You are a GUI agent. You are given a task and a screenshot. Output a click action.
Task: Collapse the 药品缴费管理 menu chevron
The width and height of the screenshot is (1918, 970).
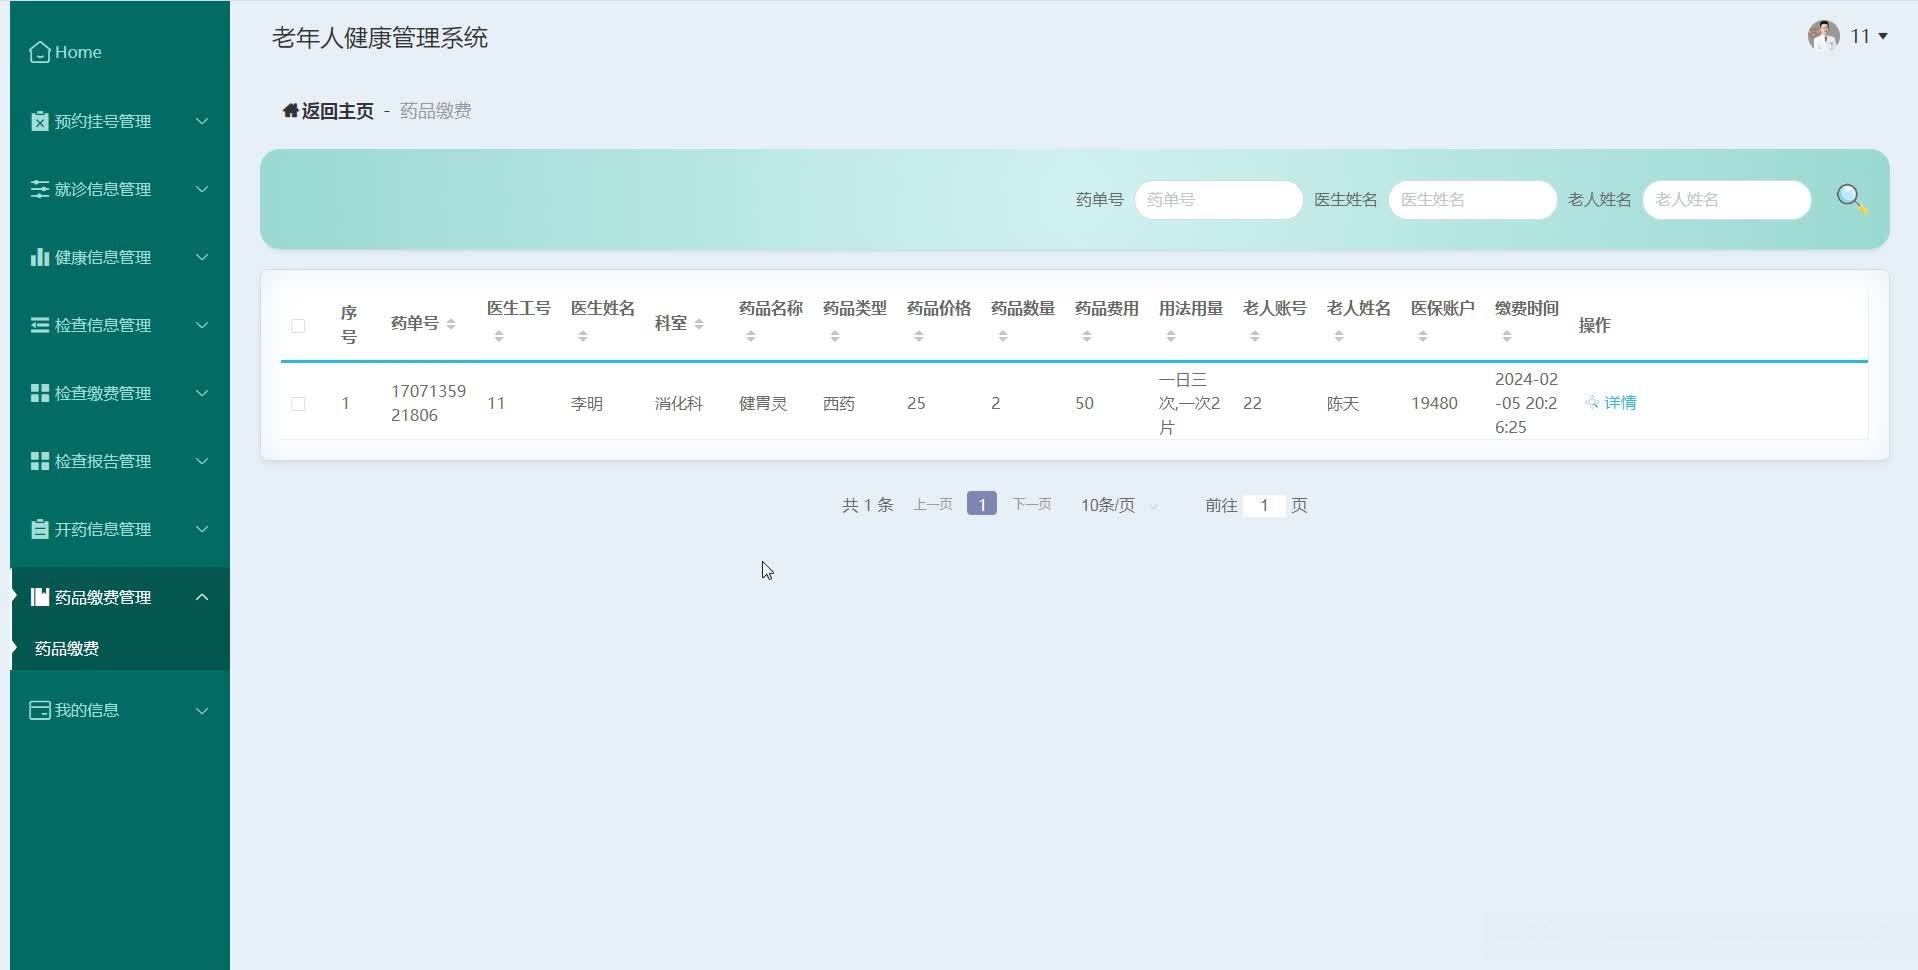point(203,597)
